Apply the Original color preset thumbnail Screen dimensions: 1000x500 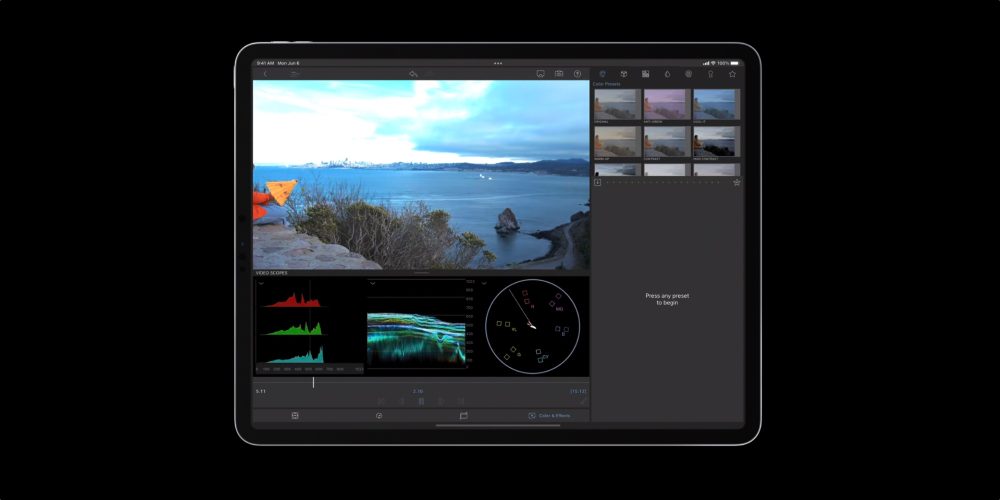tap(616, 105)
